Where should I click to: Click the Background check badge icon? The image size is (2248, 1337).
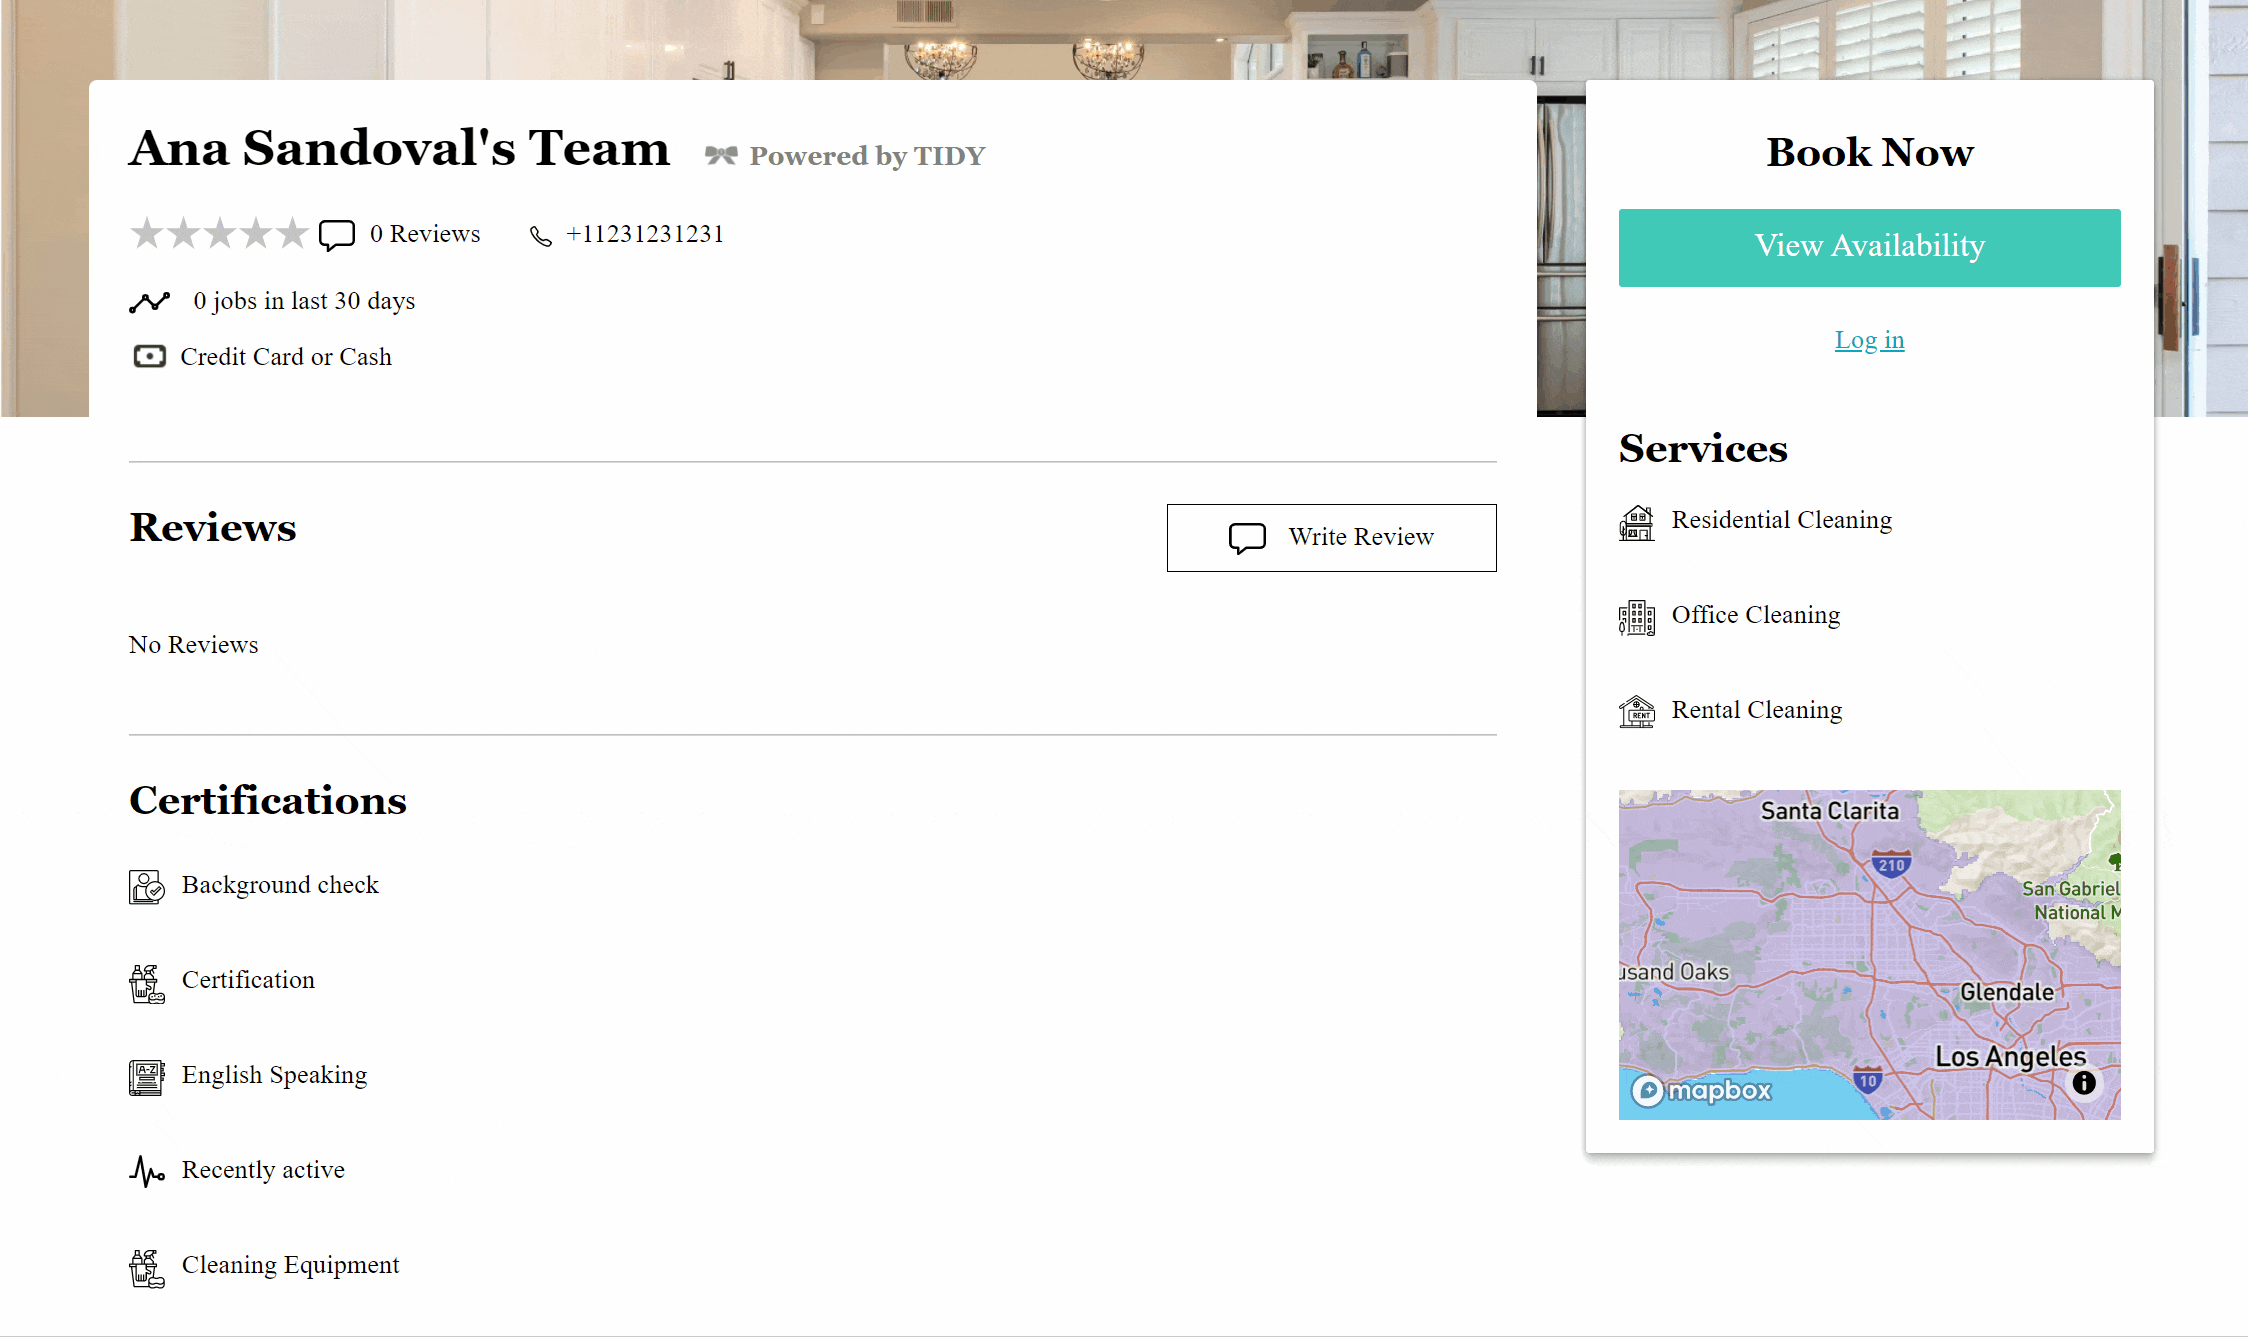(x=146, y=887)
